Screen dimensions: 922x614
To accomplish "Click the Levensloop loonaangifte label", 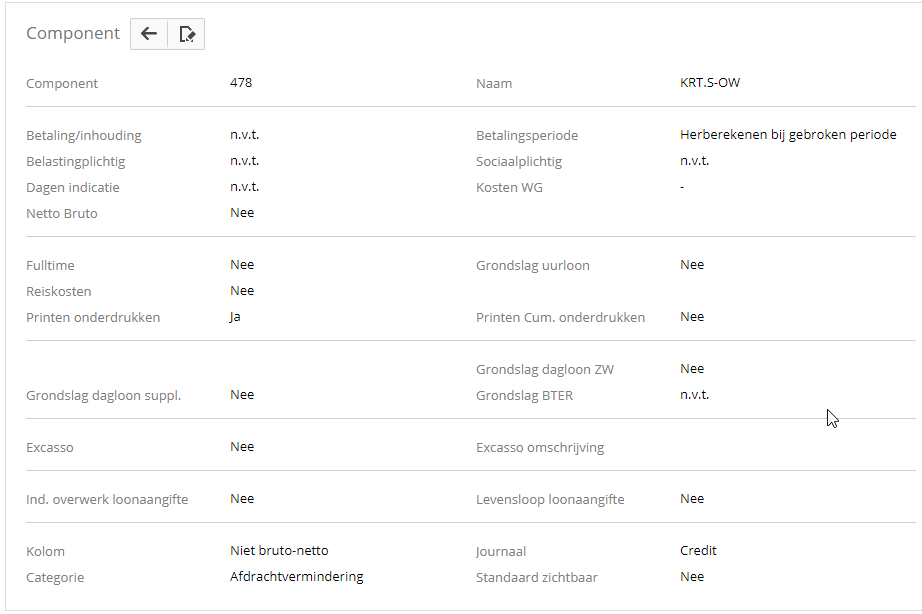I will tap(550, 499).
